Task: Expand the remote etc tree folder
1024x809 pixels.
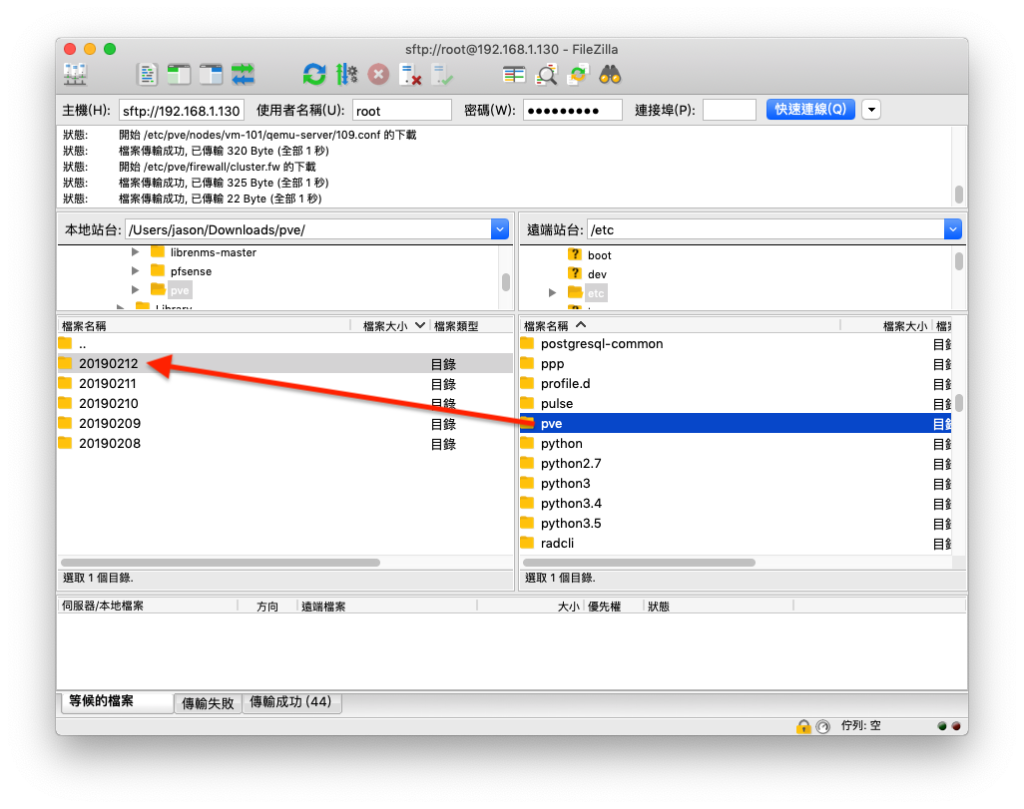Action: click(x=552, y=293)
